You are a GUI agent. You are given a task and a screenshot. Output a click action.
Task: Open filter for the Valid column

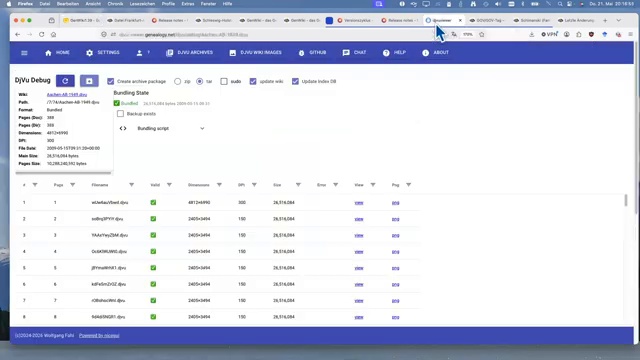(x=169, y=185)
